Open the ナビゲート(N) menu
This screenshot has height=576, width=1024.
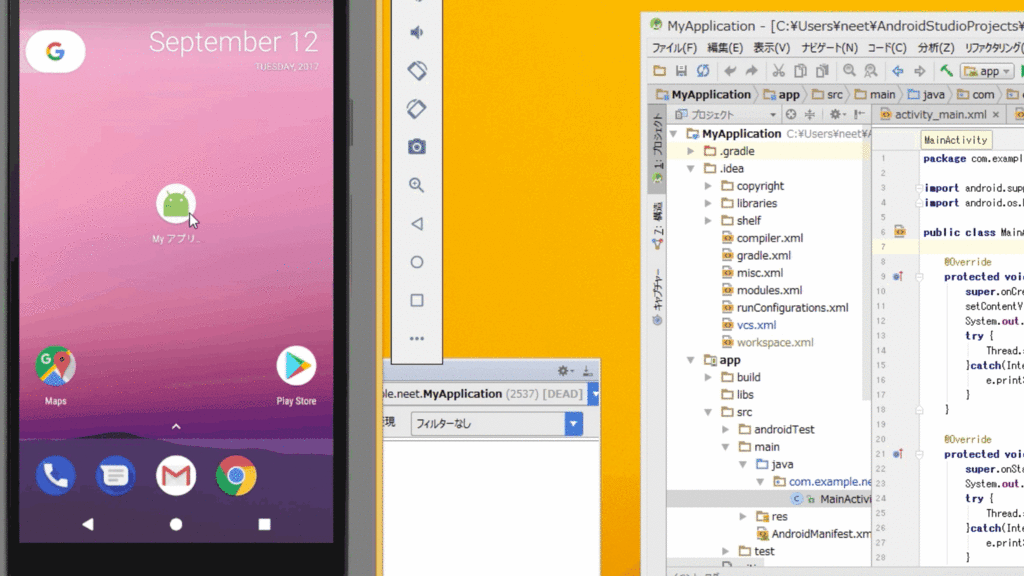pos(829,48)
